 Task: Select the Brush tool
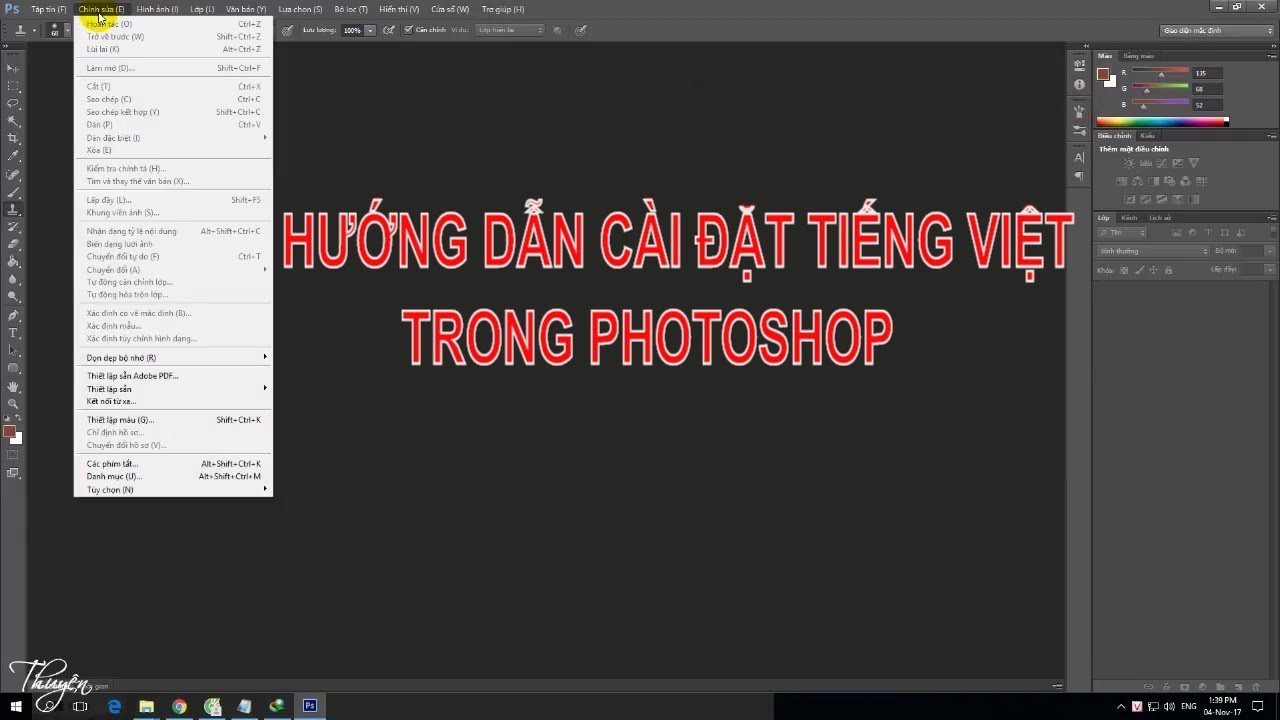click(x=14, y=192)
